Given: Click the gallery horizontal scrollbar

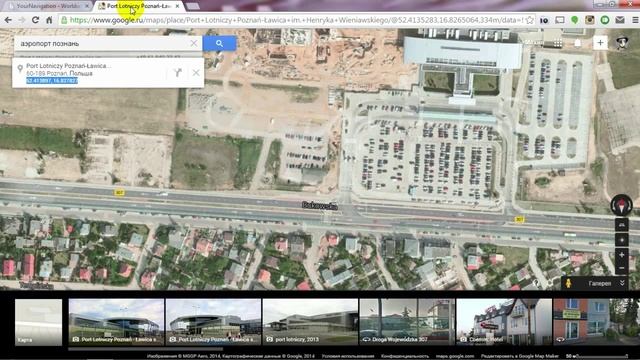Looking at the screenshot, I should coord(145,349).
